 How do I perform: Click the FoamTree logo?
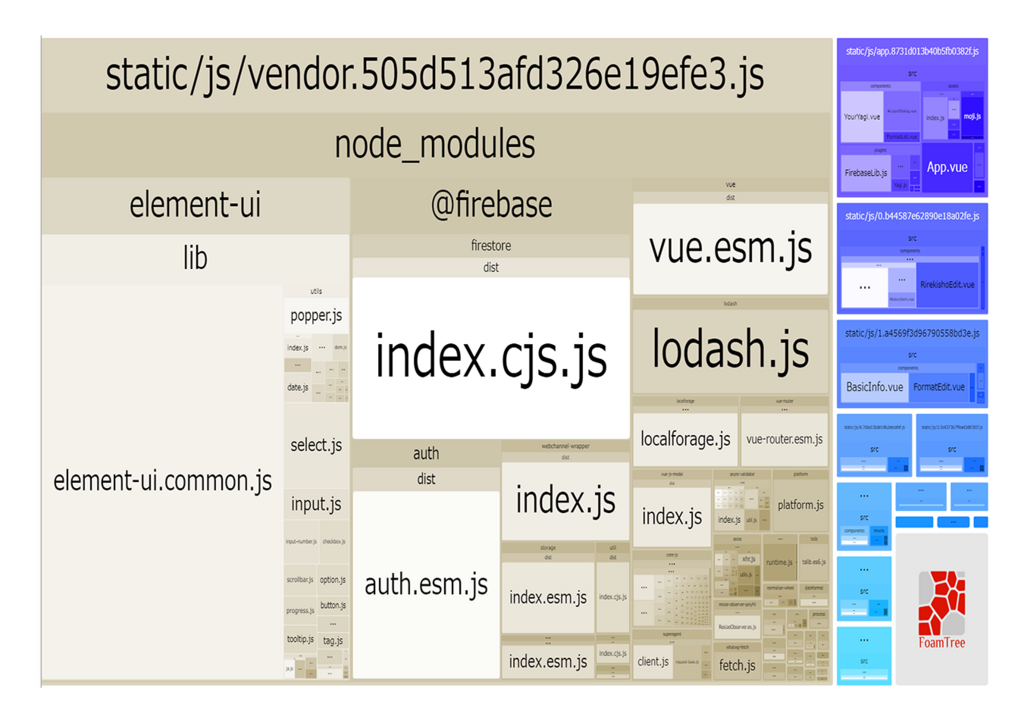(941, 609)
